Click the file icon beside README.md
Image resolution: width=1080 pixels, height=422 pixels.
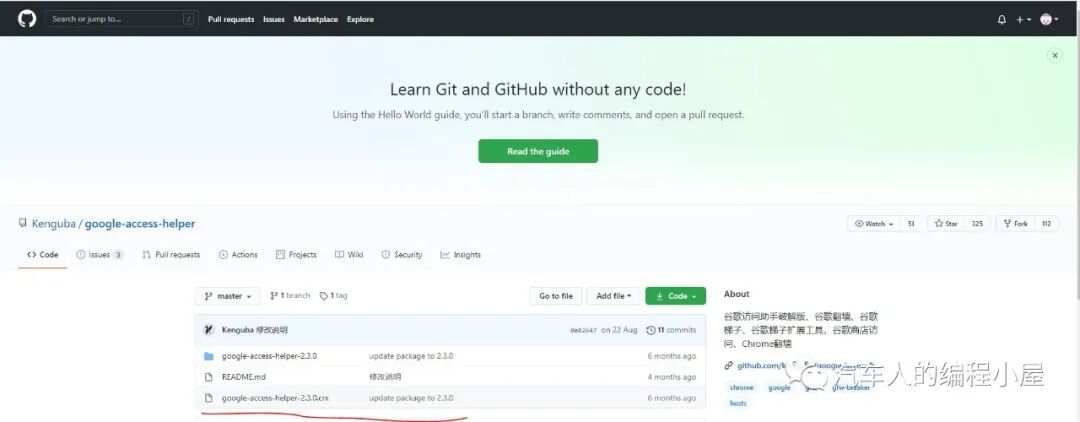click(x=209, y=377)
